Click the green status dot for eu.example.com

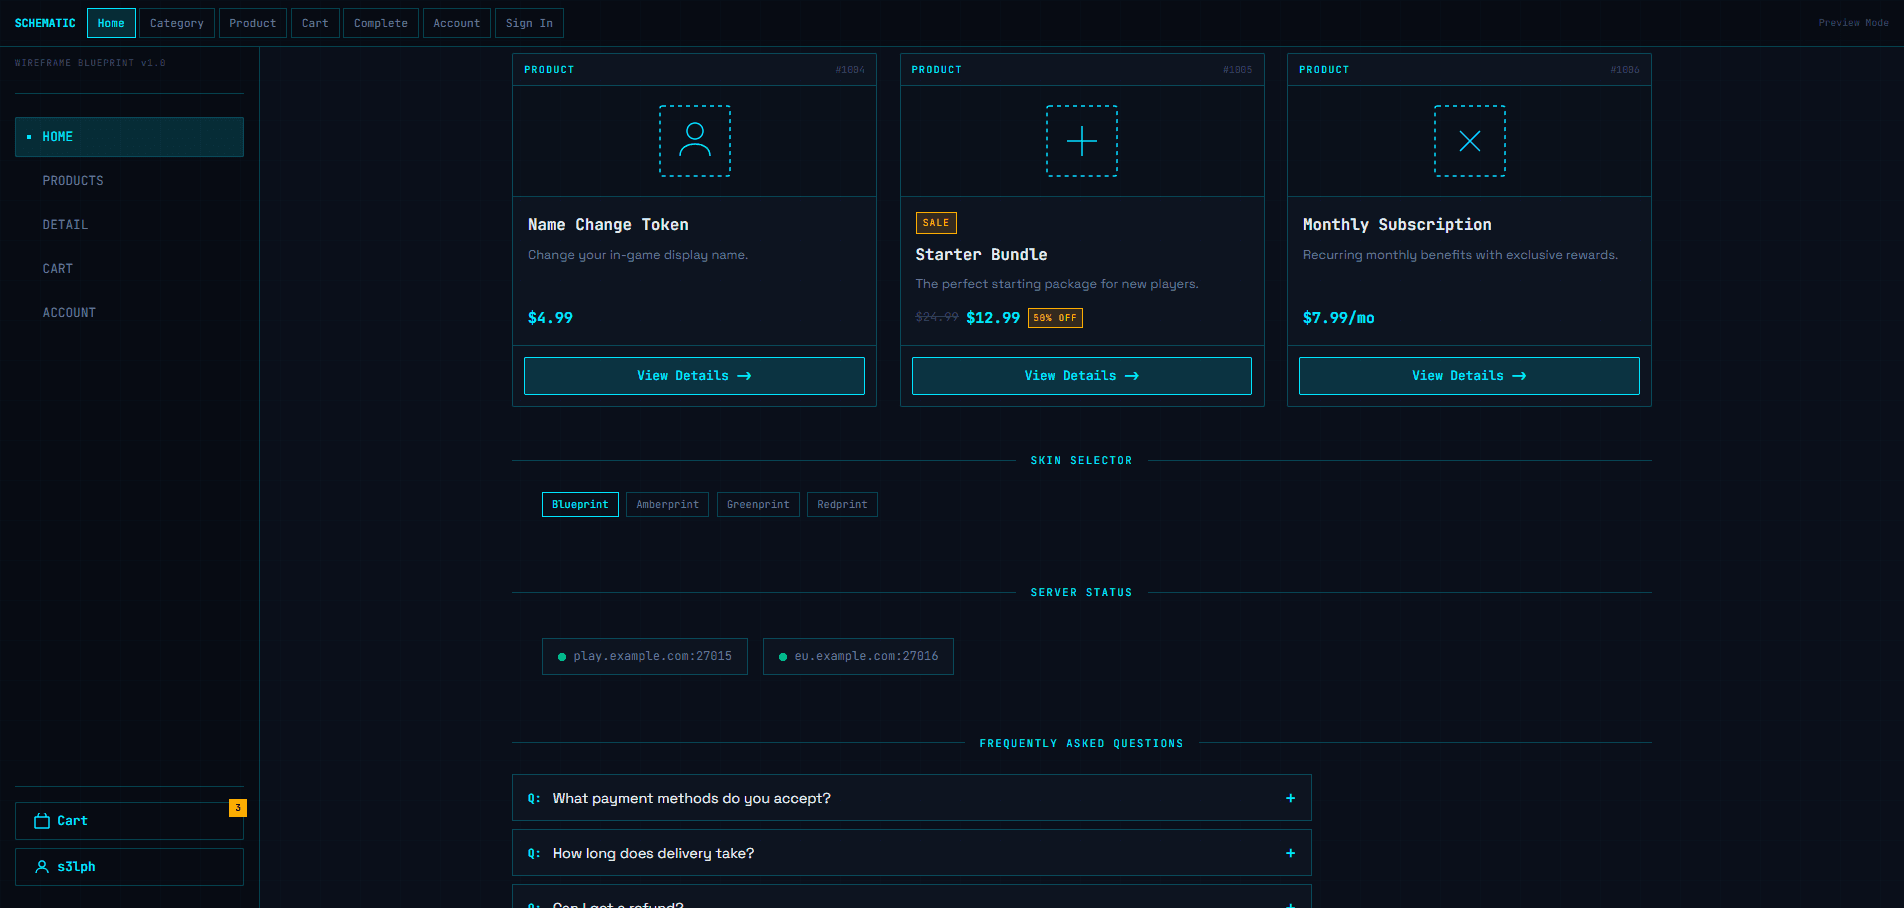click(783, 657)
